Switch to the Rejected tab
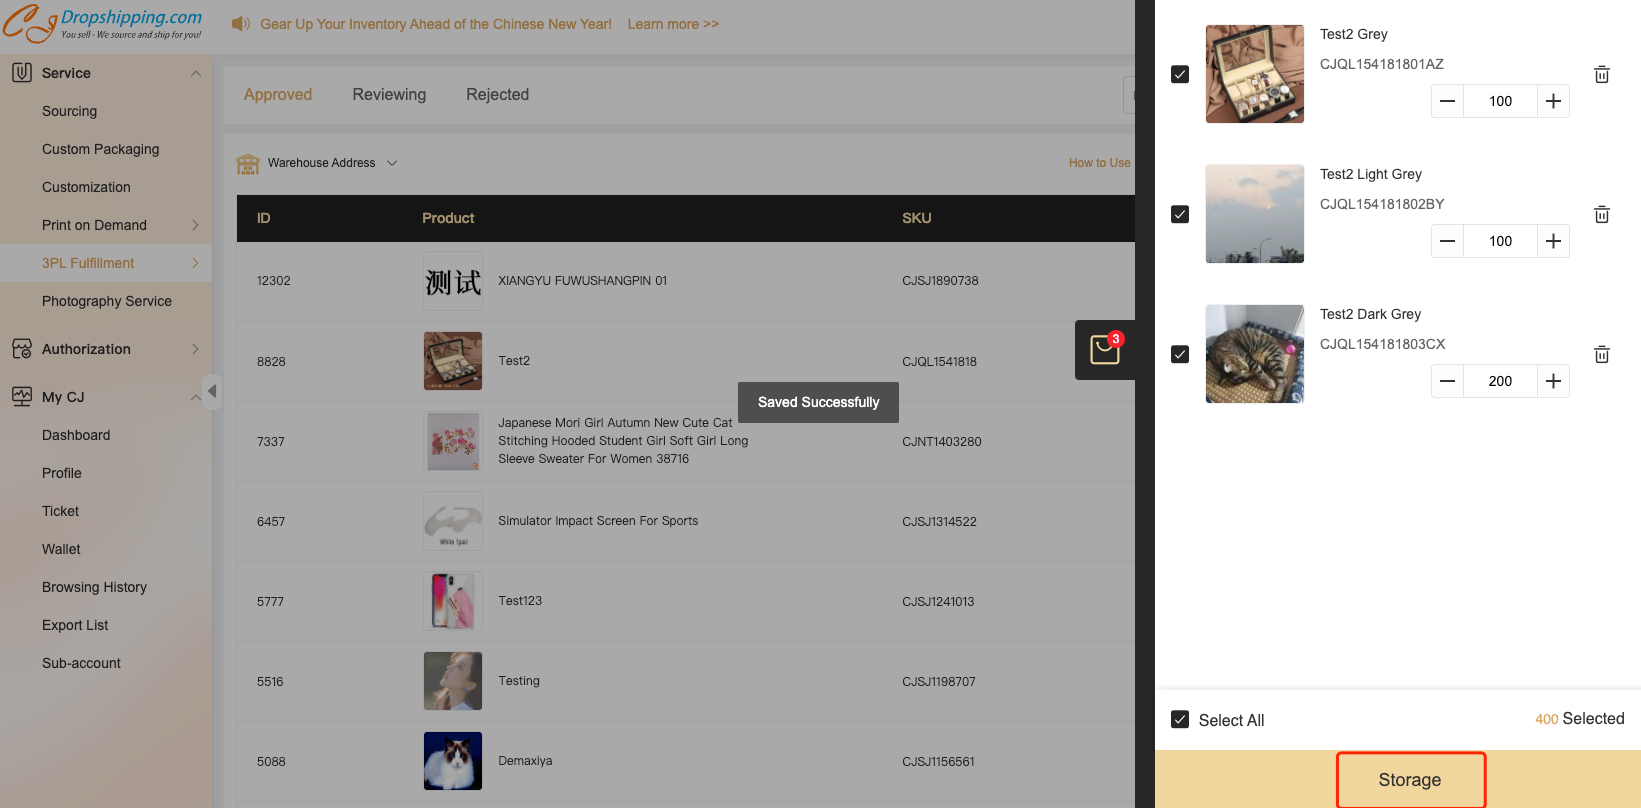Screen dimensions: 1641x808 [x=497, y=94]
